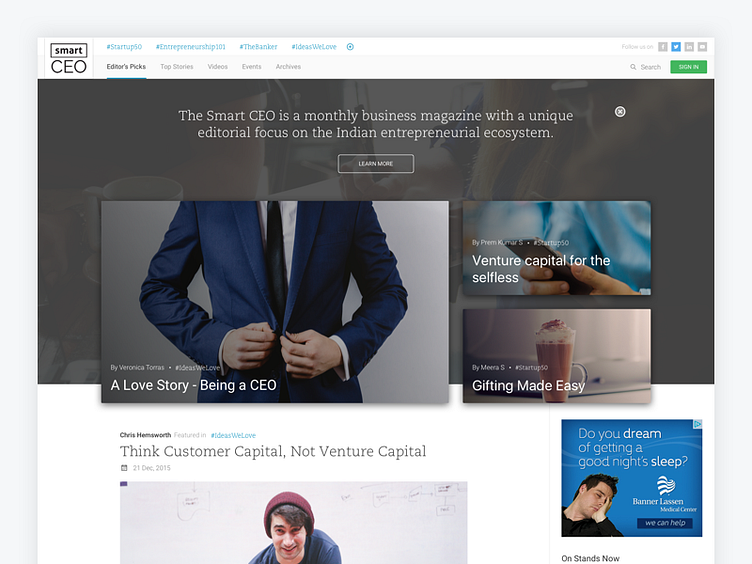Select the Editor's Picks tab
Viewport: 752px width, 564px height.
click(x=126, y=67)
